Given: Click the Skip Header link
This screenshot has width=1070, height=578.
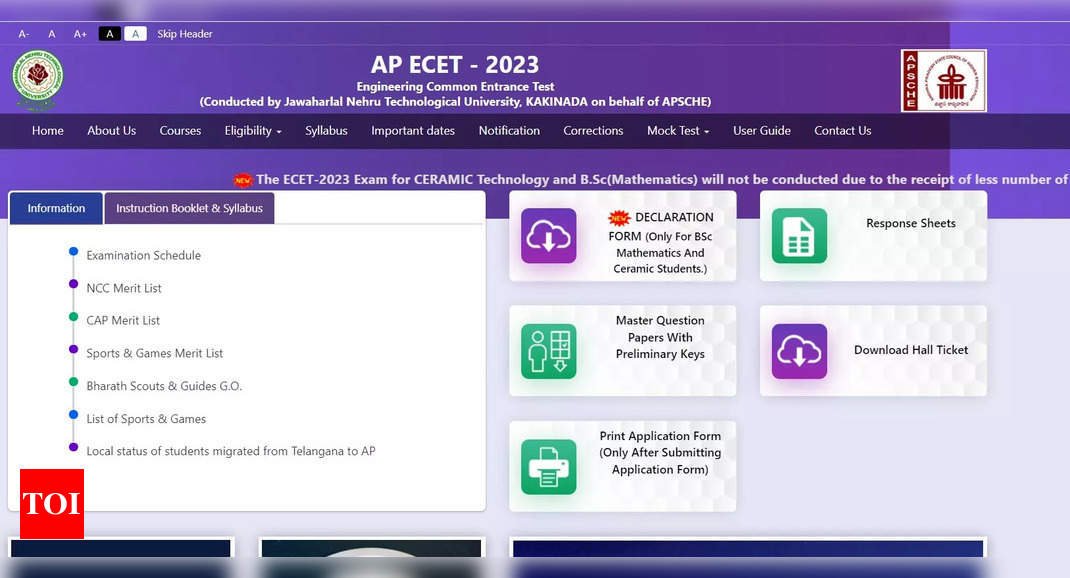Looking at the screenshot, I should [x=184, y=33].
